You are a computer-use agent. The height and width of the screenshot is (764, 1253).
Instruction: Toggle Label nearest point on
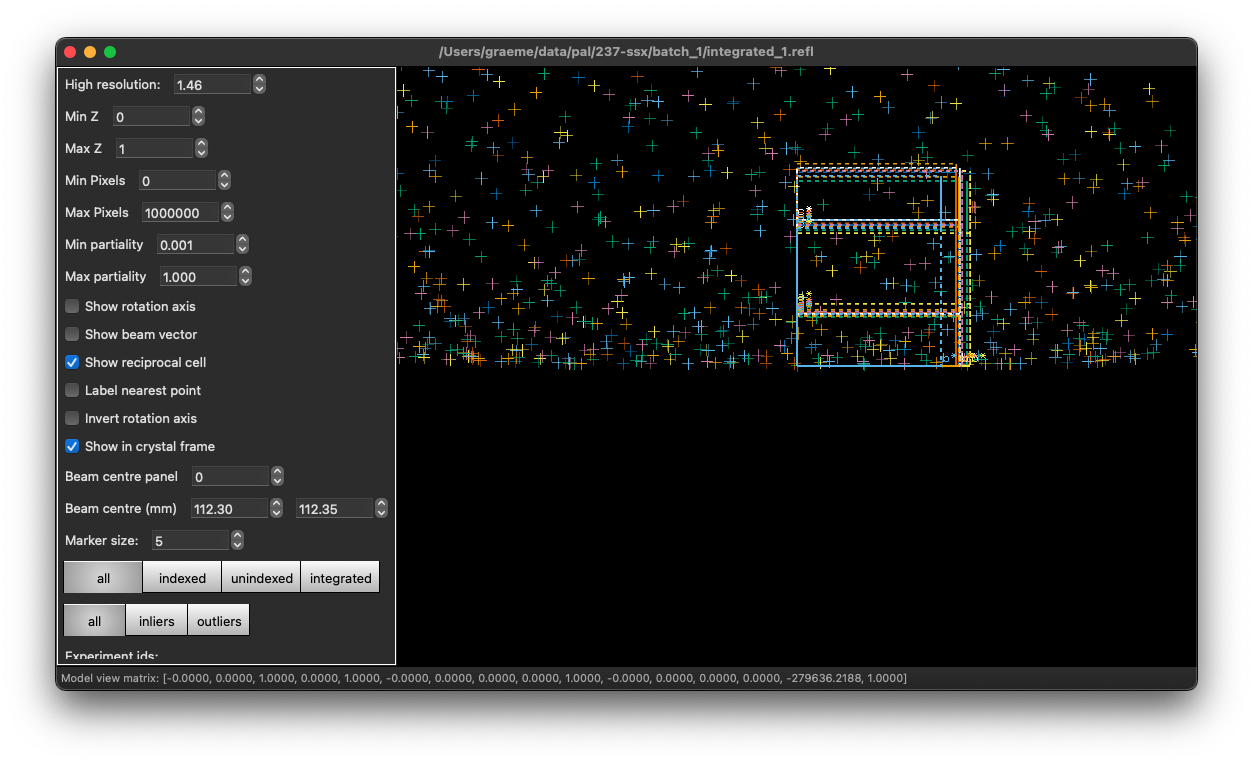click(x=71, y=390)
